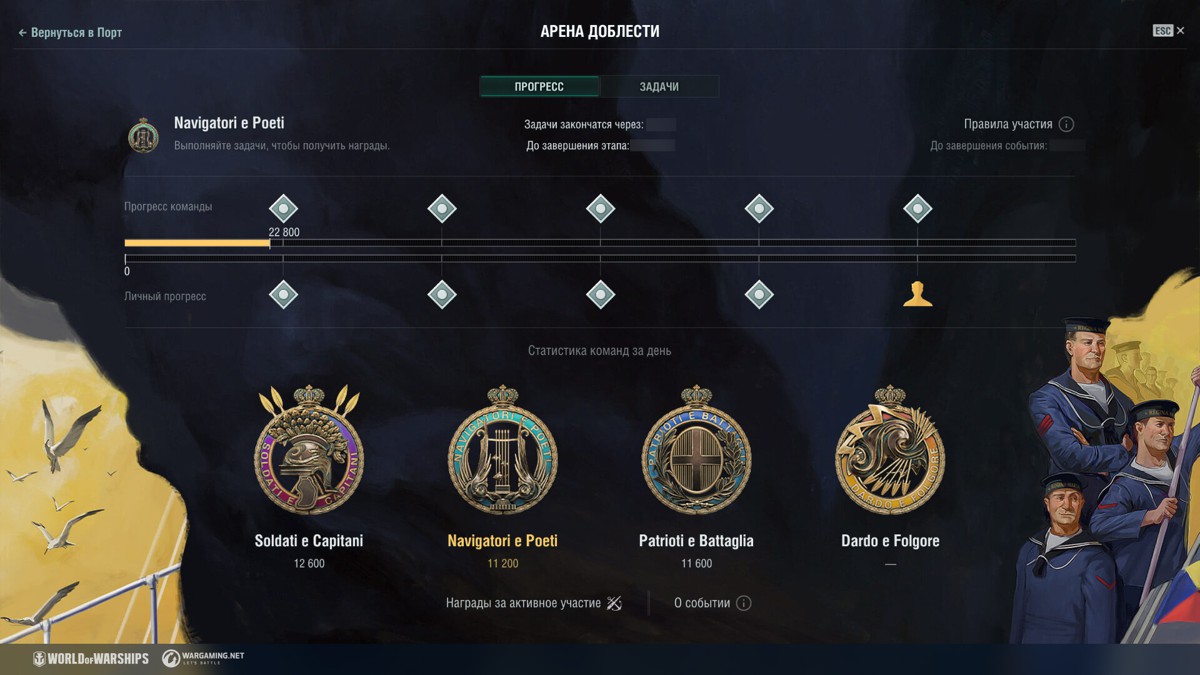Click the second personal progress reward diamond
This screenshot has height=675, width=1200.
click(442, 294)
